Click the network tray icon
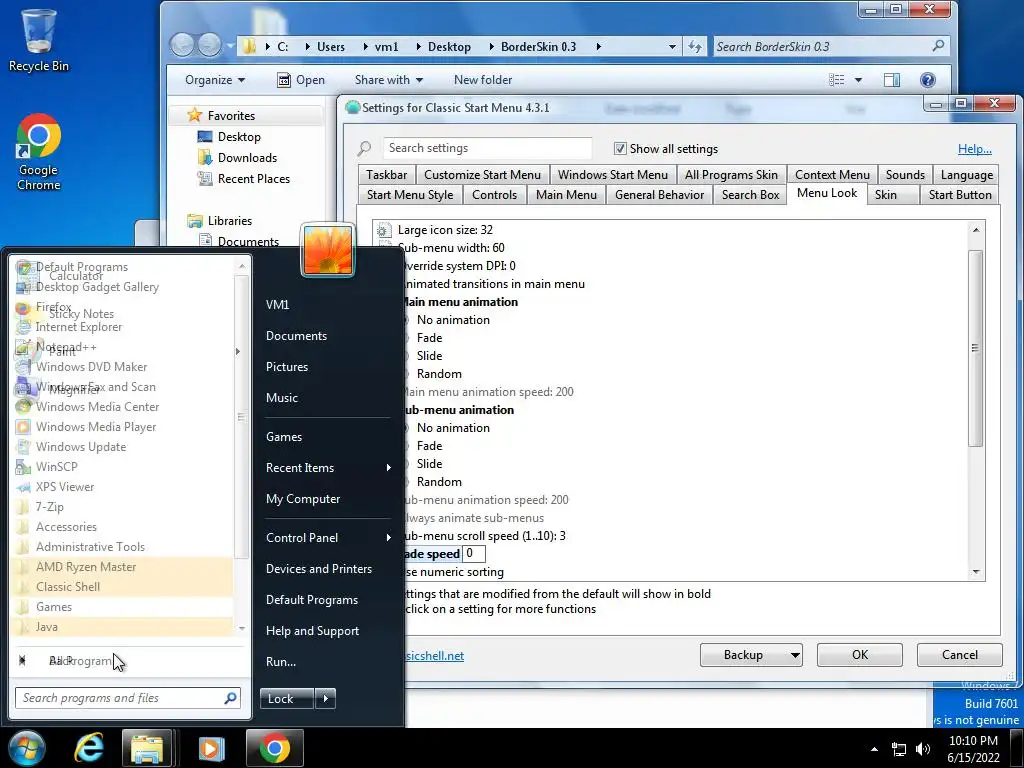The height and width of the screenshot is (768, 1024). tap(899, 749)
